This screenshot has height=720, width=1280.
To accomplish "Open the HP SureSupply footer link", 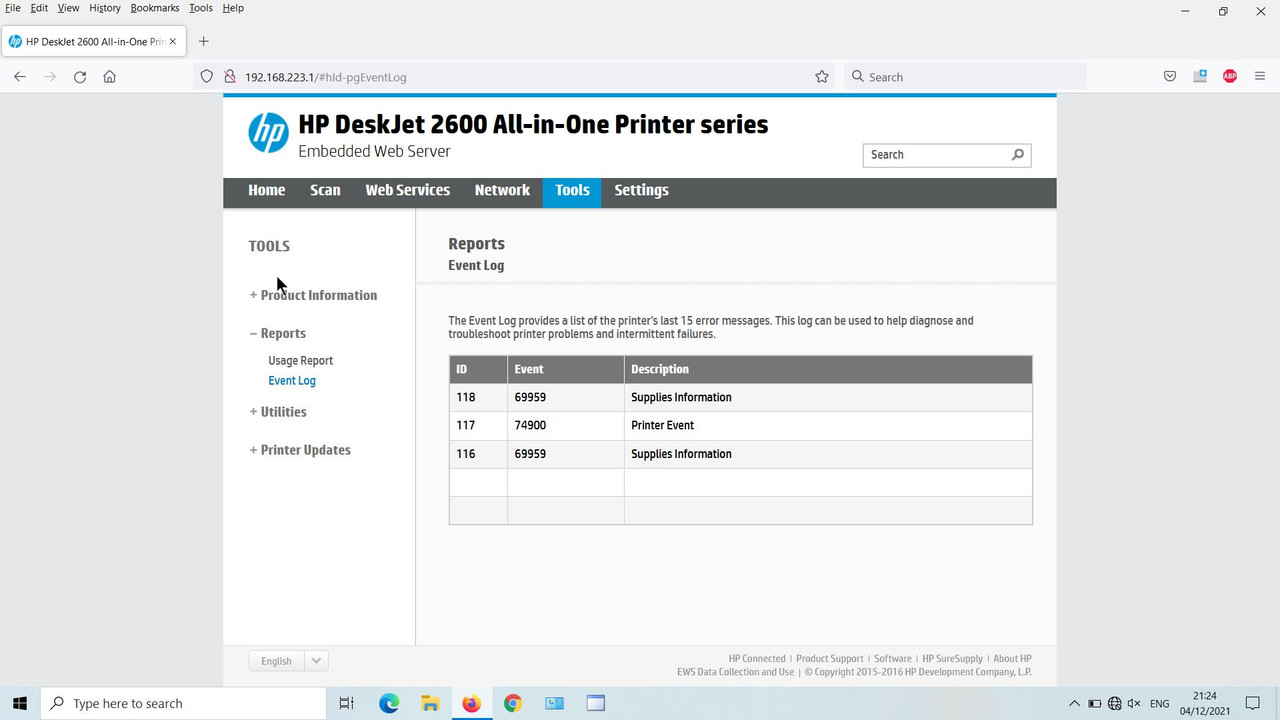I will [x=953, y=659].
